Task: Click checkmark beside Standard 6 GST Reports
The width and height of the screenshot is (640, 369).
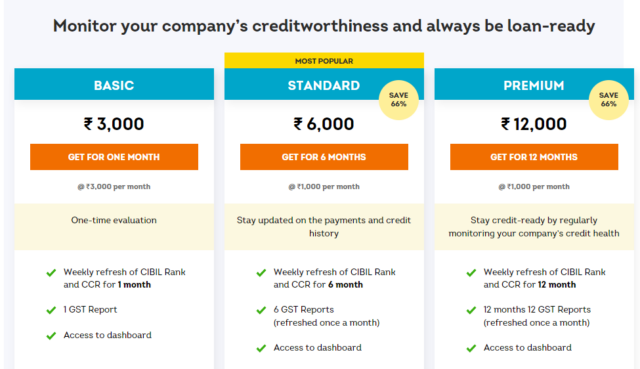Action: coord(261,310)
